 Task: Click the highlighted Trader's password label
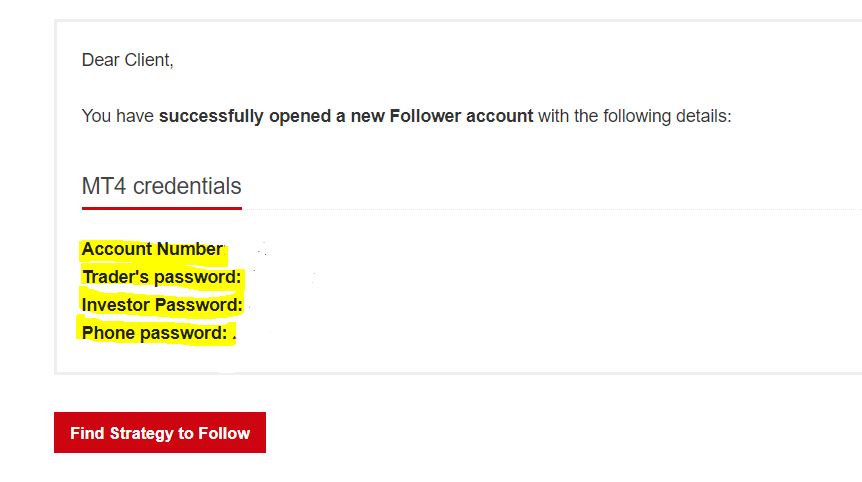pyautogui.click(x=161, y=277)
